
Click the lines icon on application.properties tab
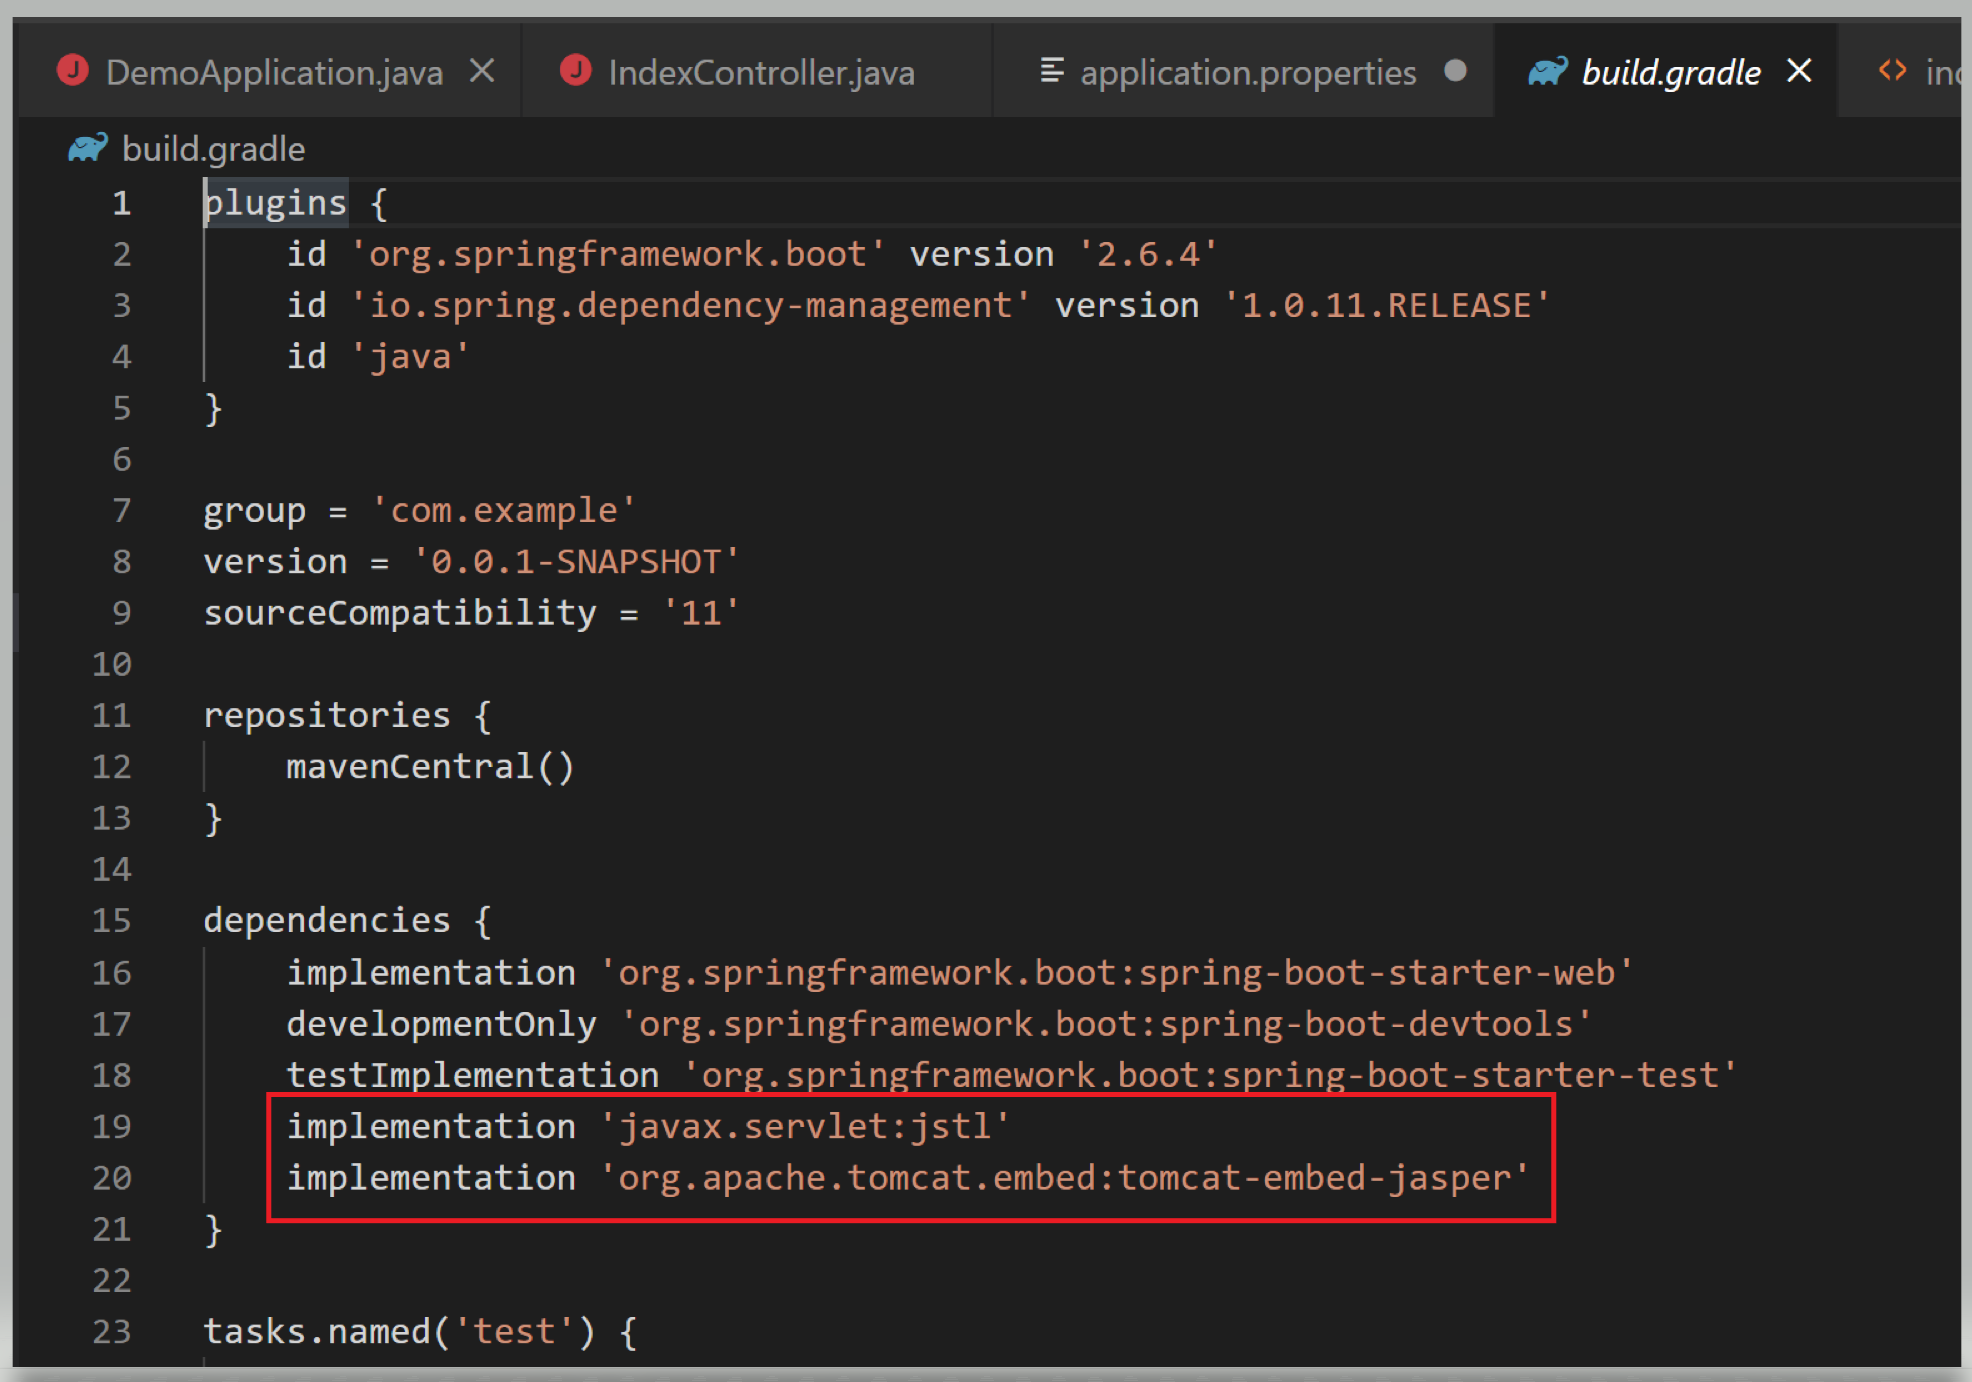coord(1051,71)
